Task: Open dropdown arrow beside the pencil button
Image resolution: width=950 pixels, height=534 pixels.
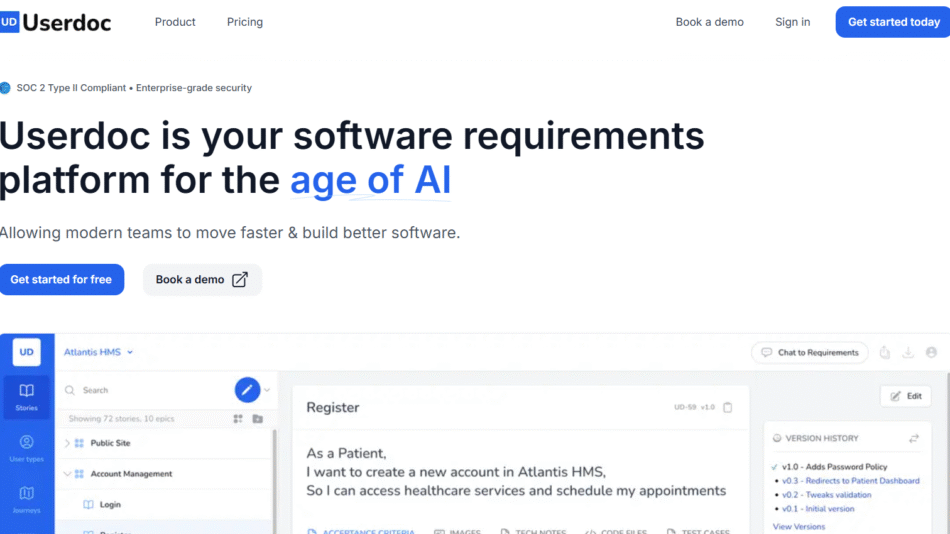Action: point(267,390)
